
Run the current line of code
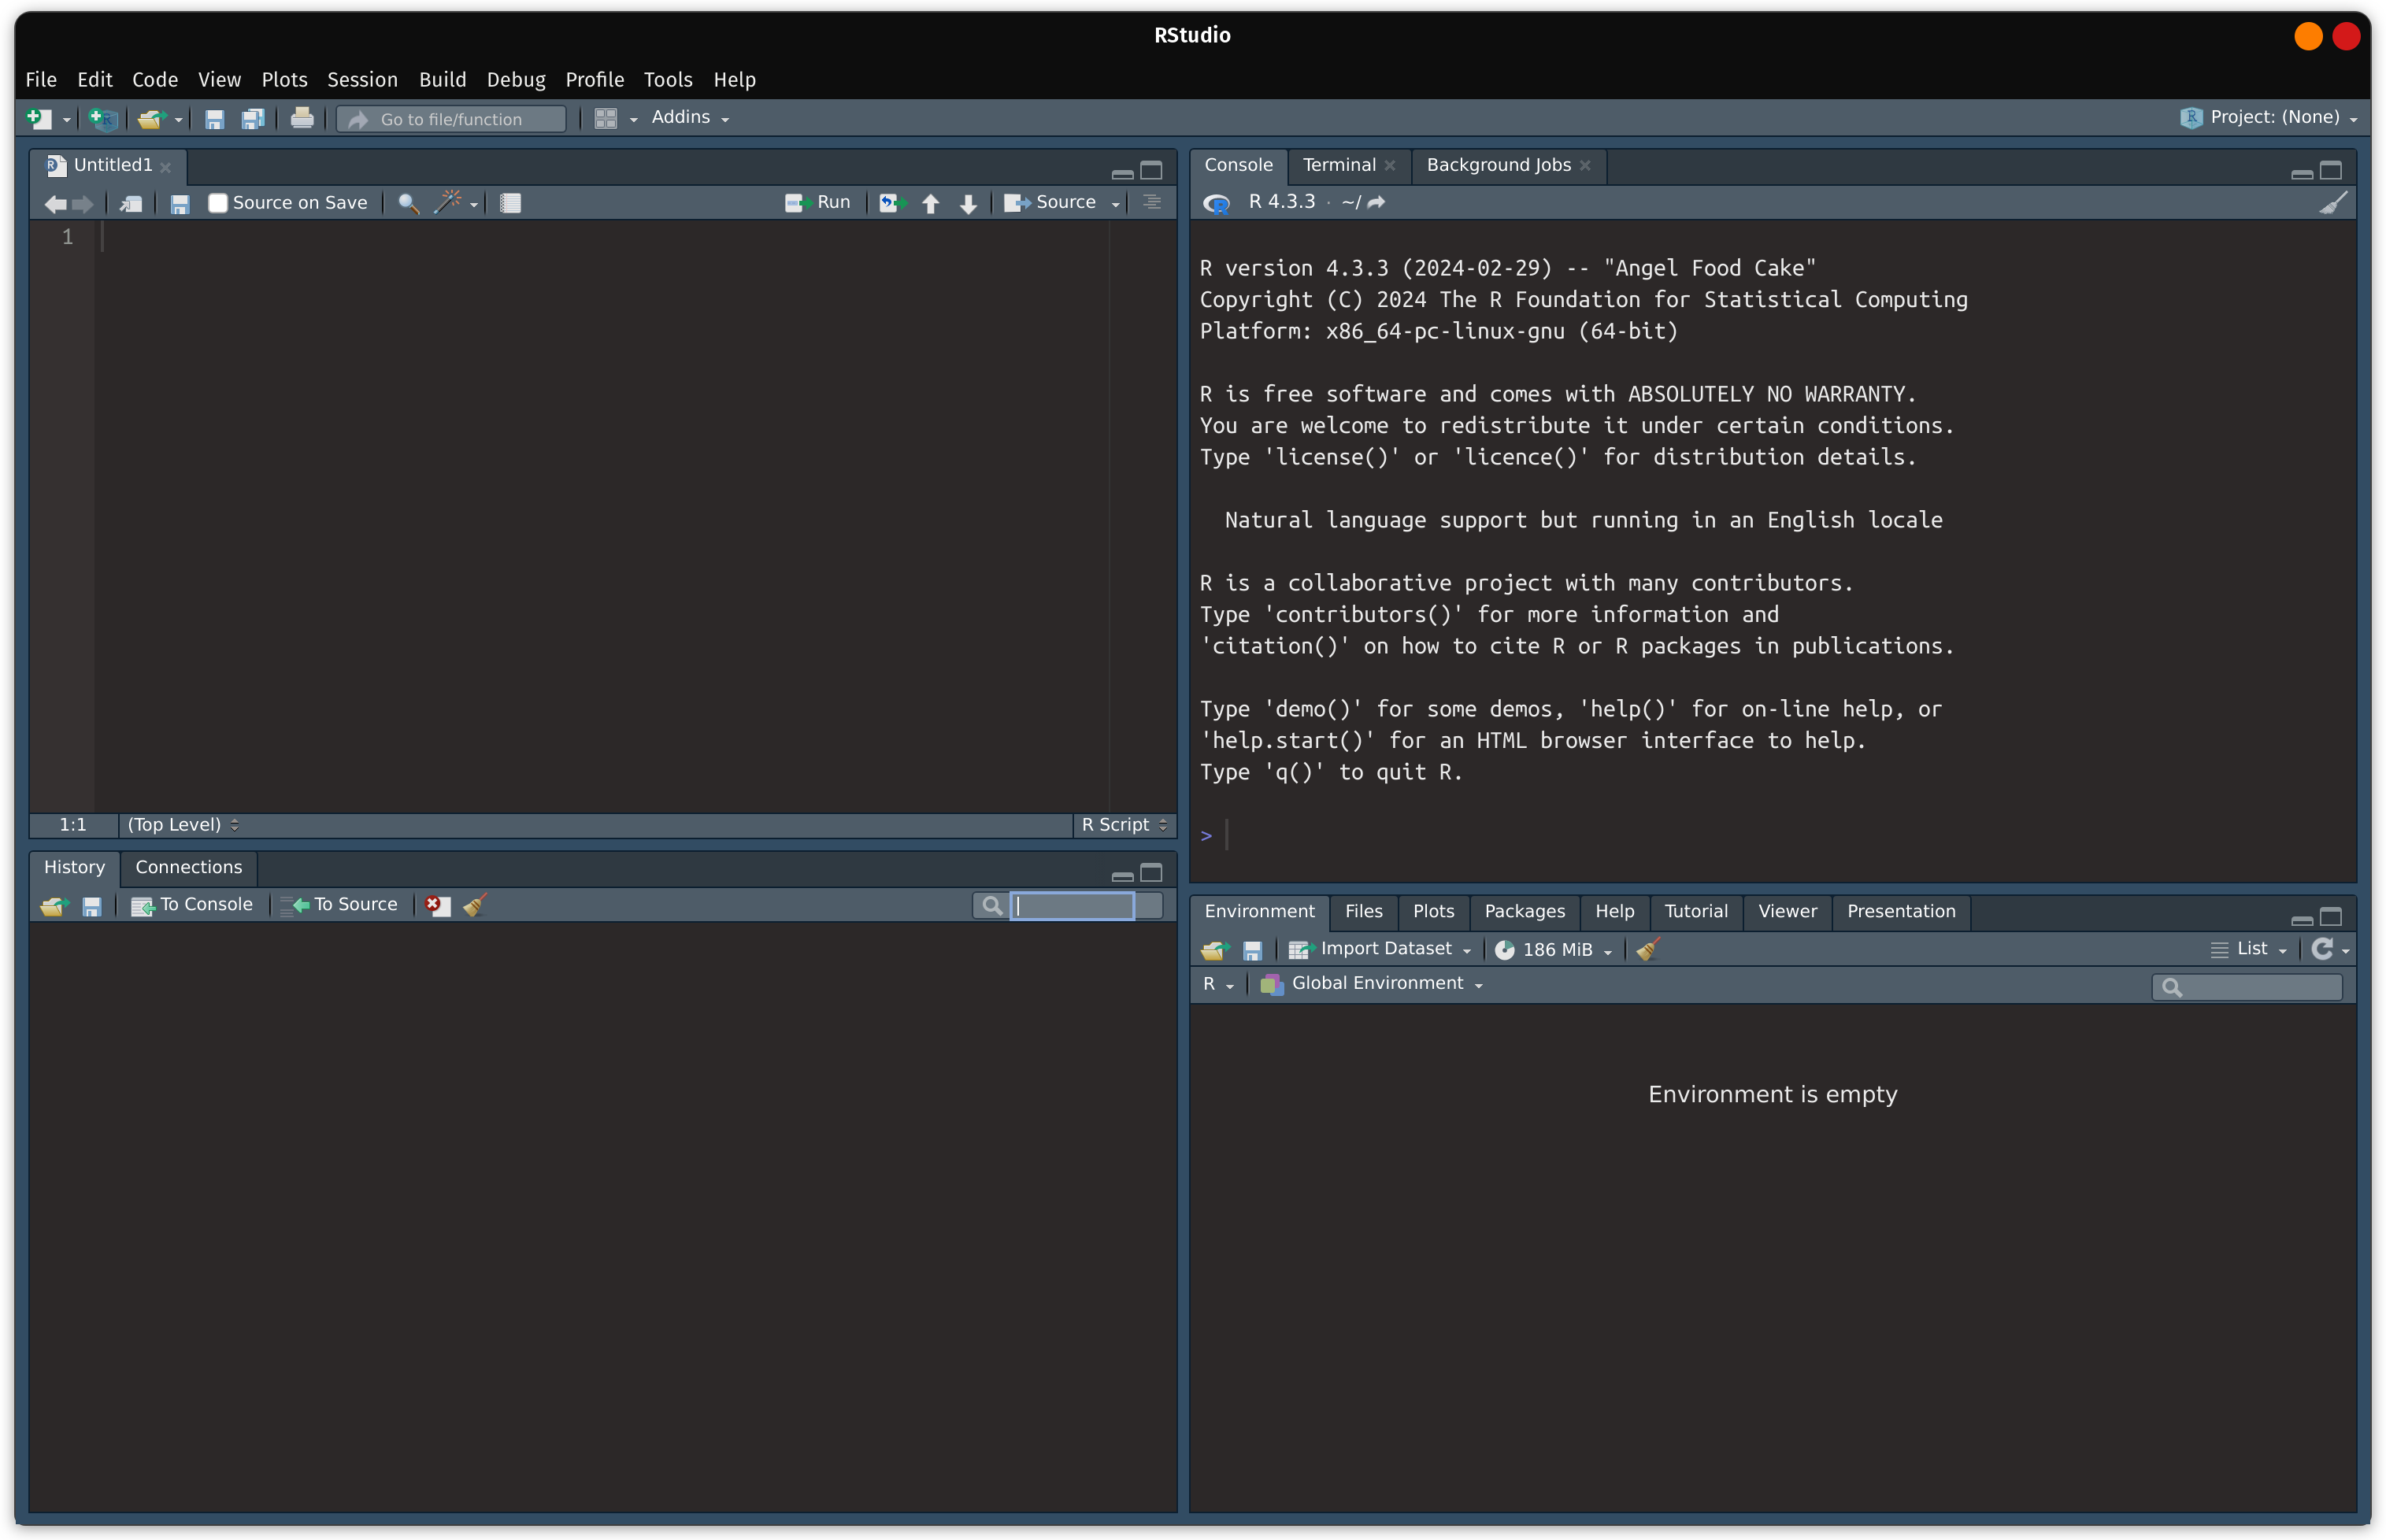tap(818, 202)
